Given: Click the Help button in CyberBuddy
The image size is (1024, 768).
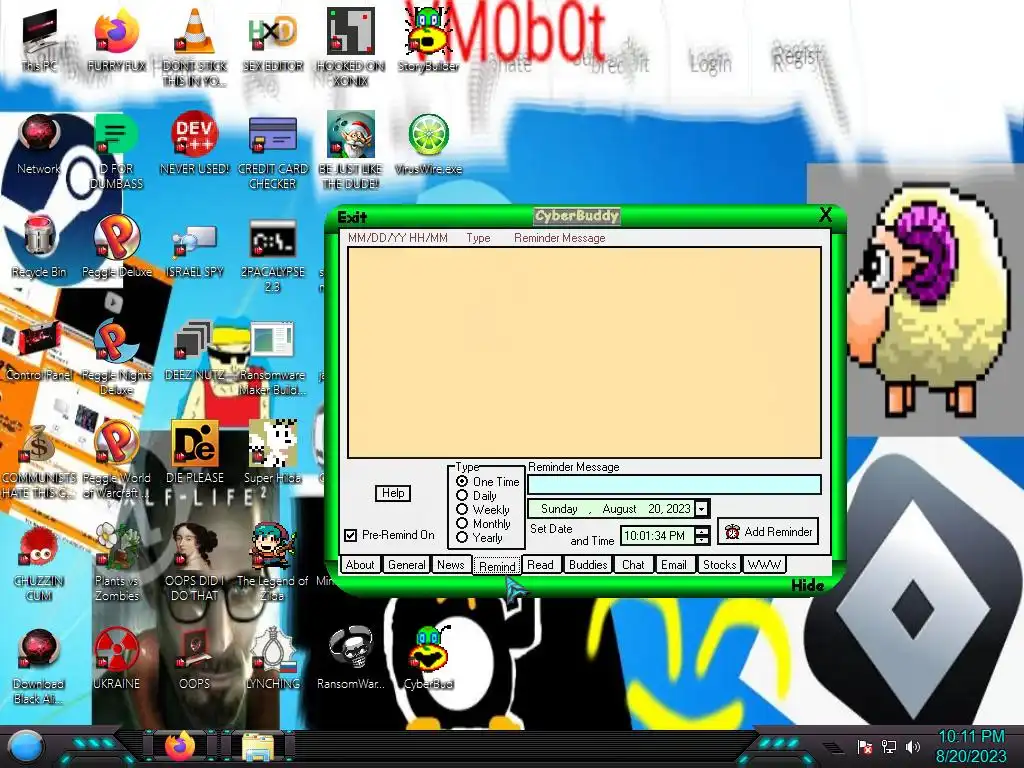Looking at the screenshot, I should pyautogui.click(x=392, y=492).
